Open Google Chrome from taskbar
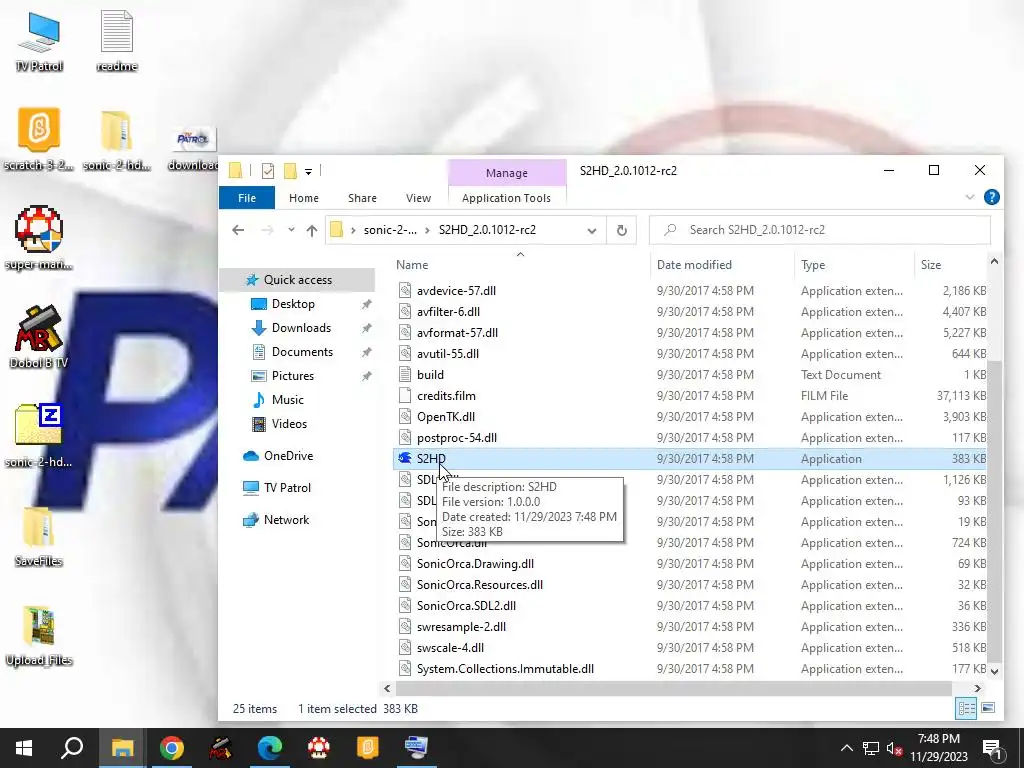Image resolution: width=1024 pixels, height=768 pixels. [x=172, y=748]
